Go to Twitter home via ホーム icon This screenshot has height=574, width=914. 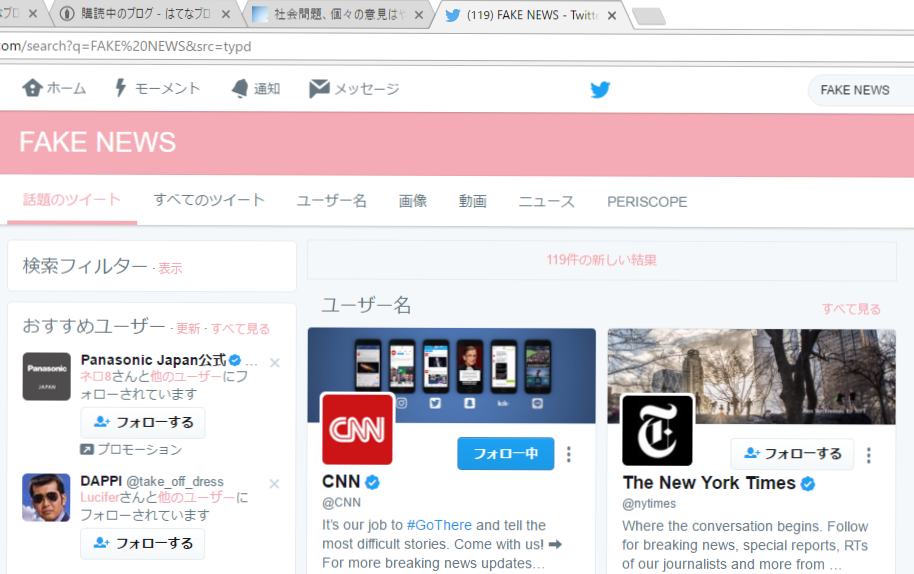pos(32,88)
